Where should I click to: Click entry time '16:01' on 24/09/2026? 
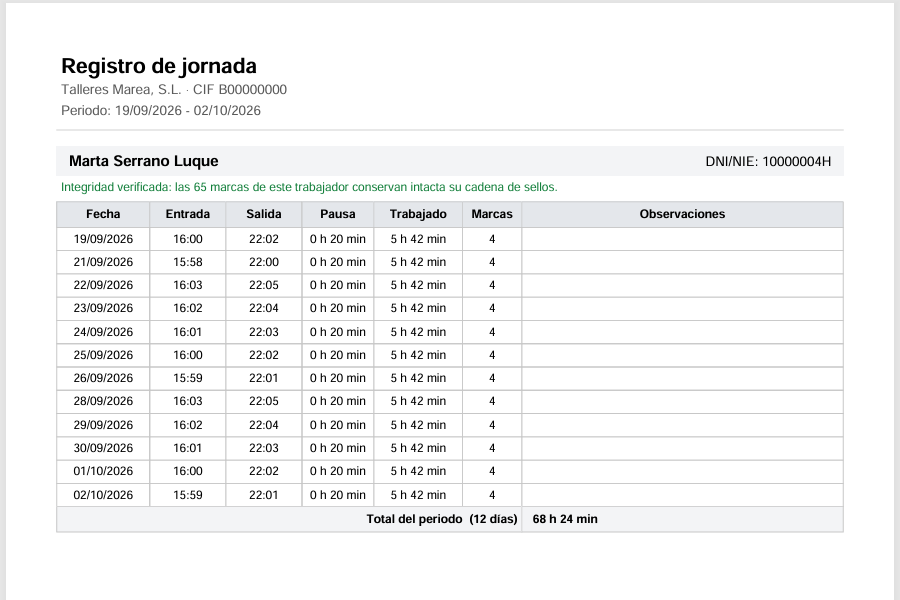[x=188, y=332]
